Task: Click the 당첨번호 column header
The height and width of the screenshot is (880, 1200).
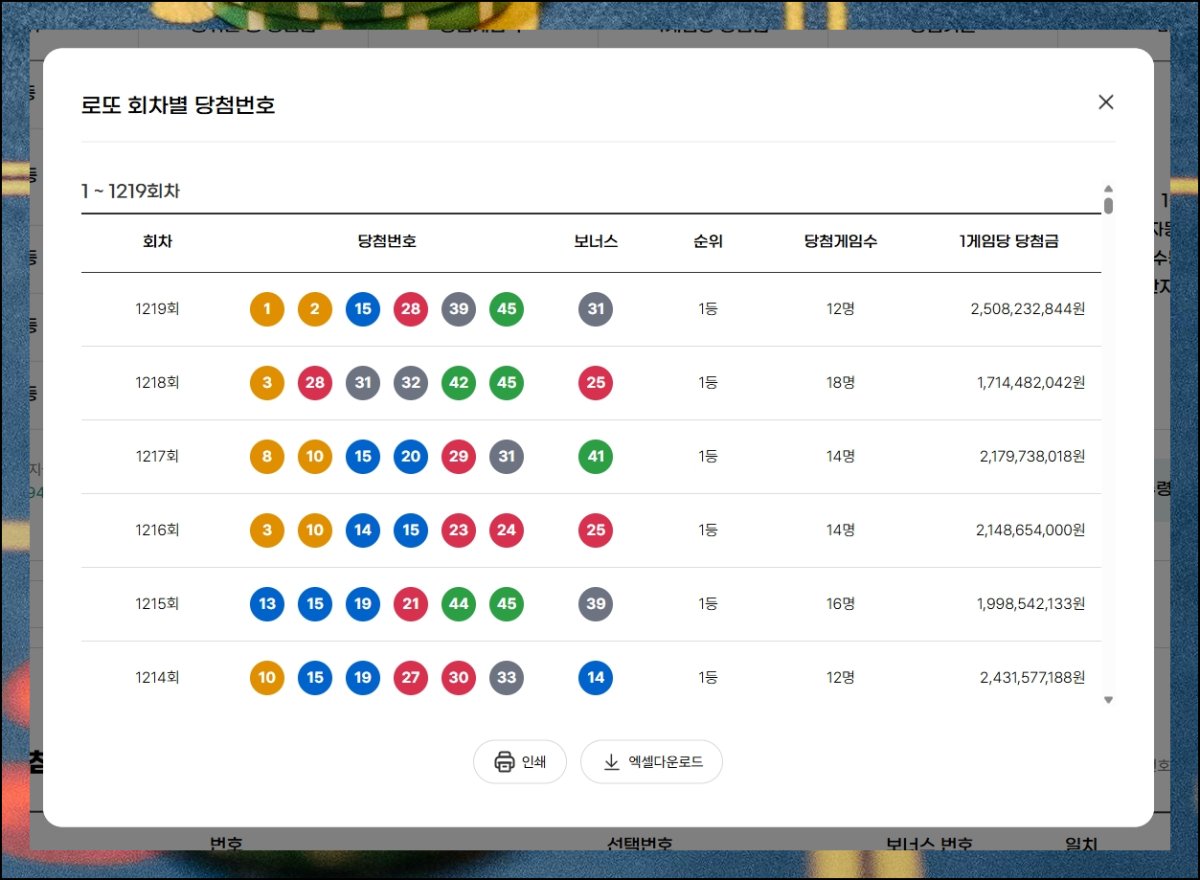Action: [387, 242]
